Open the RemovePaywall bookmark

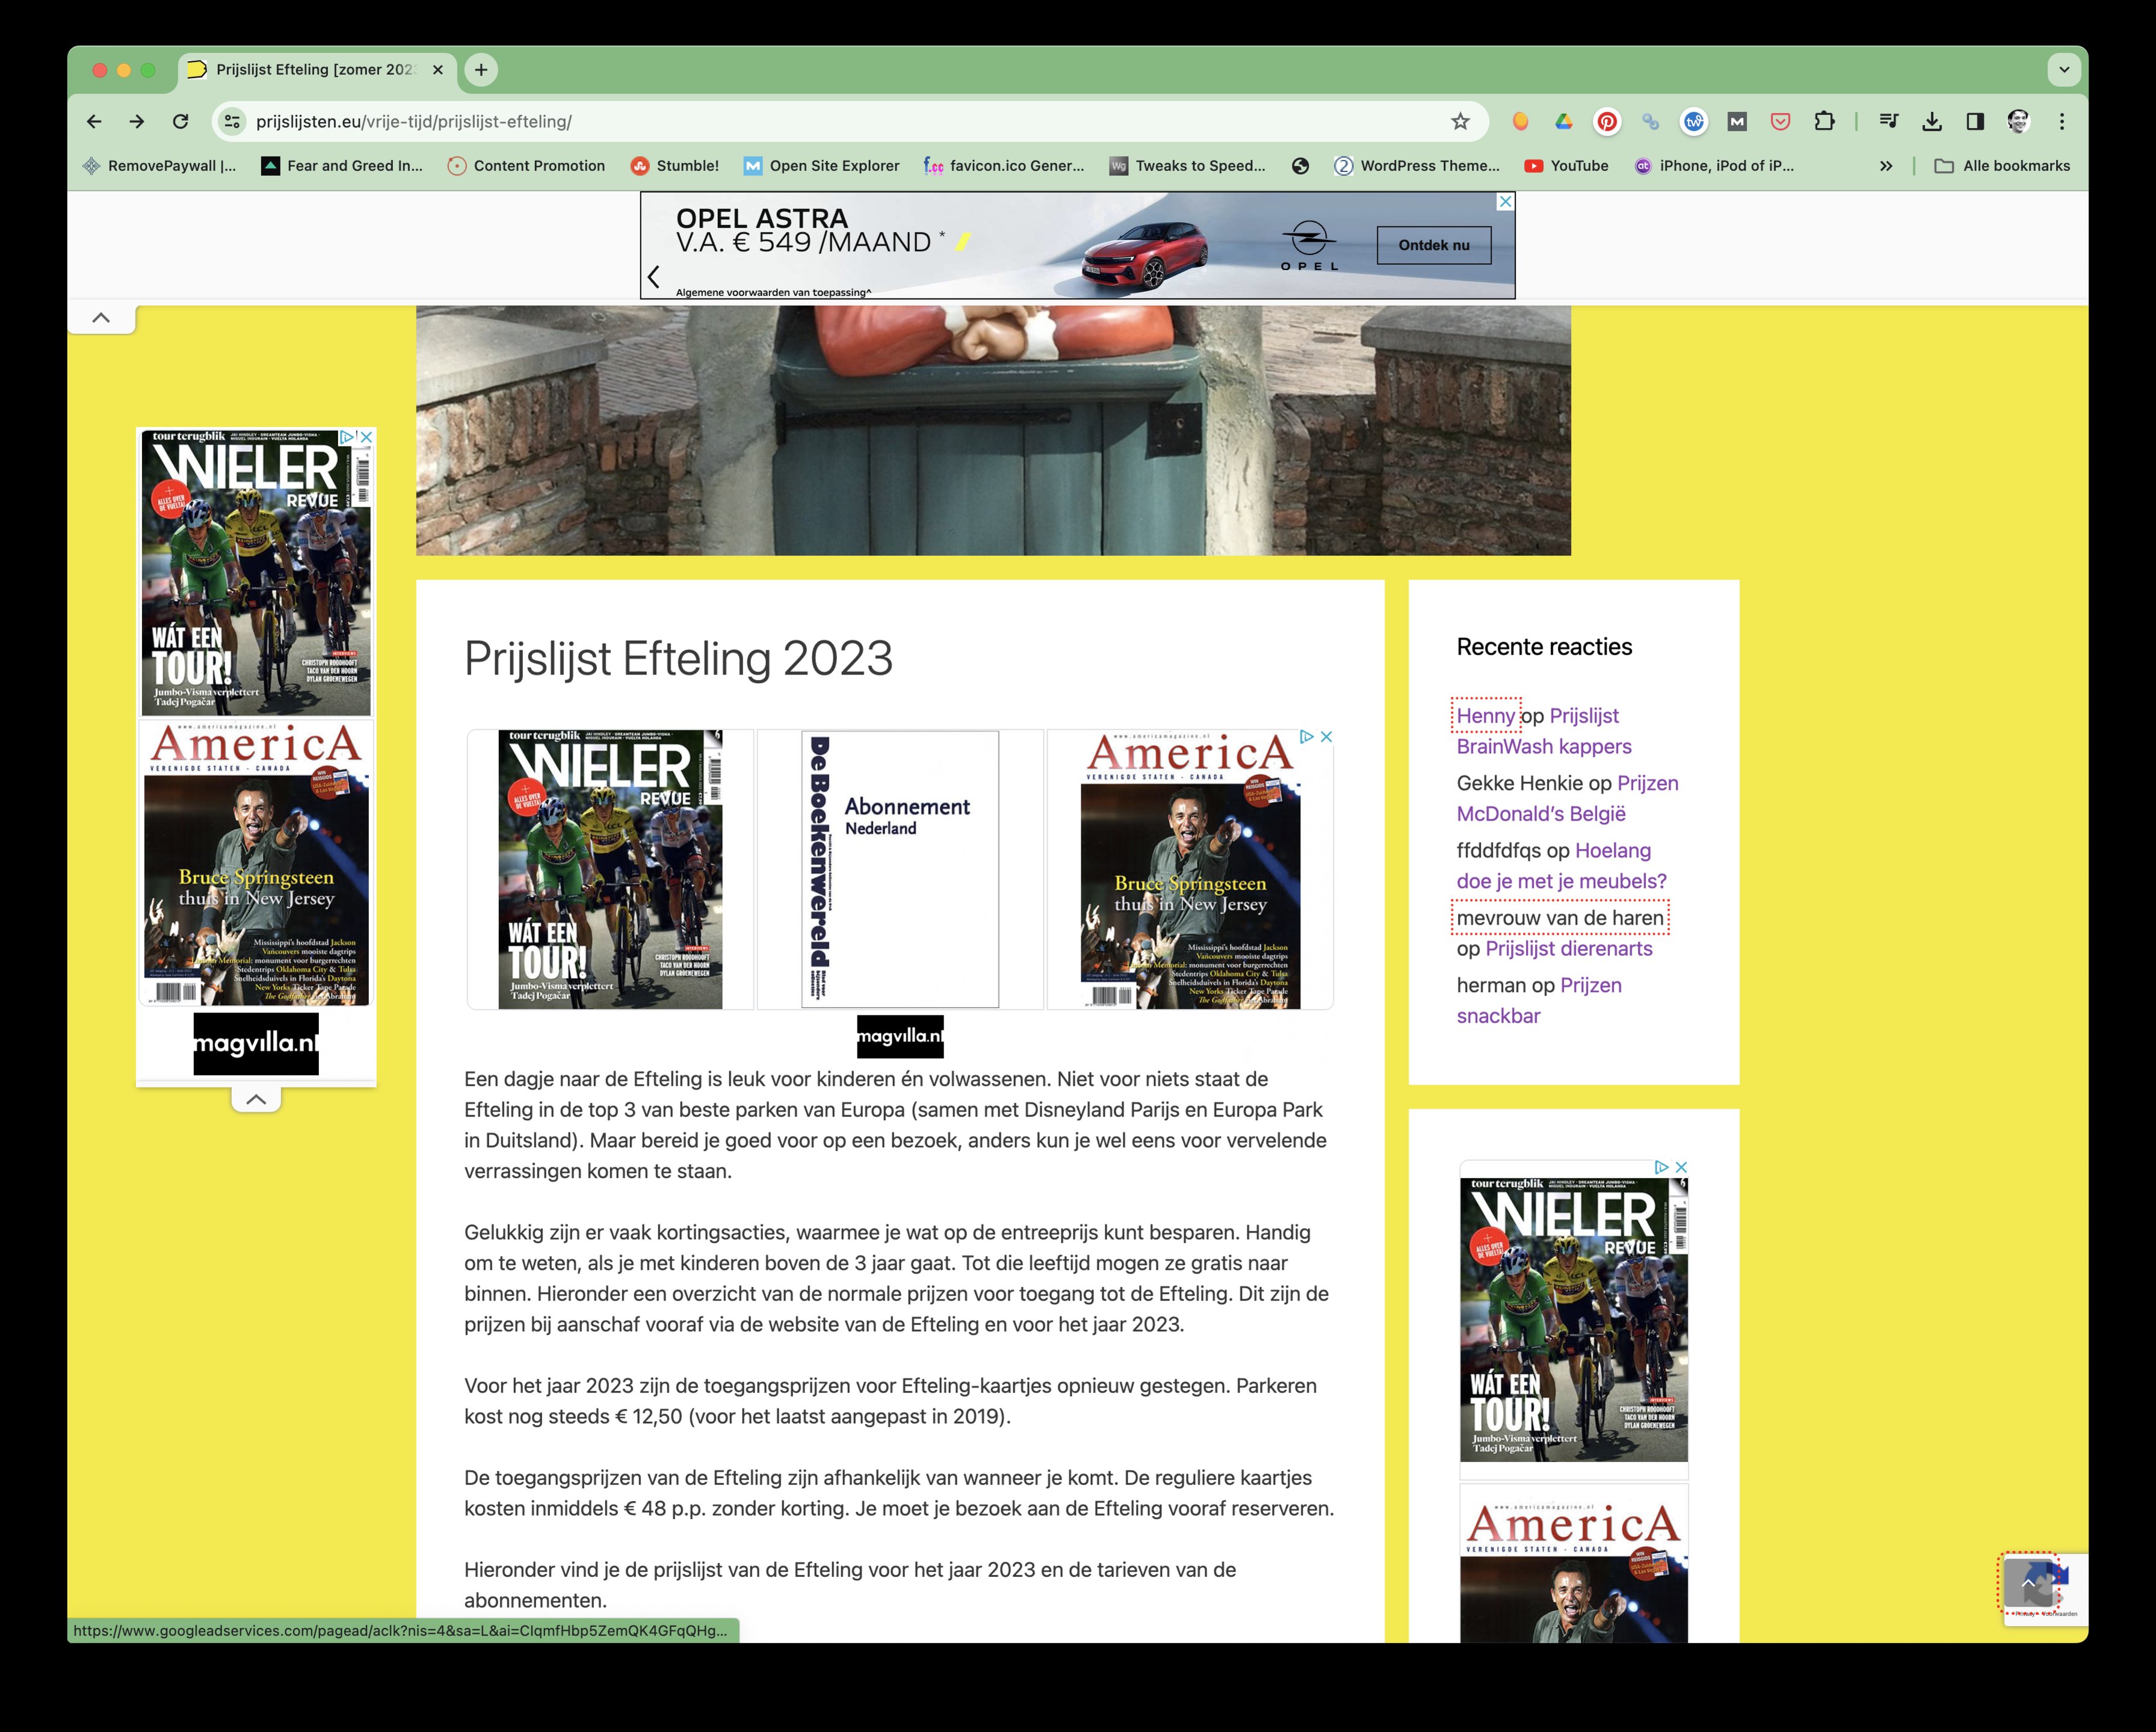tap(160, 166)
